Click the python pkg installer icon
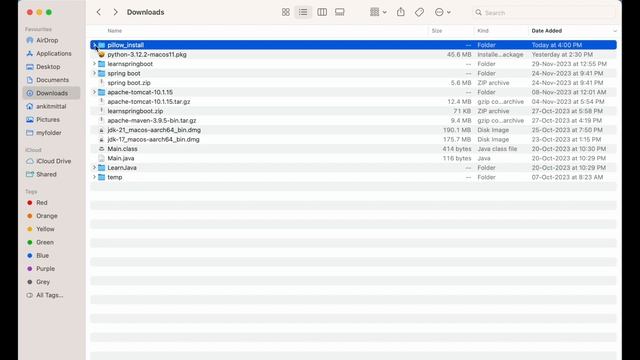This screenshot has height=360, width=640. click(102, 54)
